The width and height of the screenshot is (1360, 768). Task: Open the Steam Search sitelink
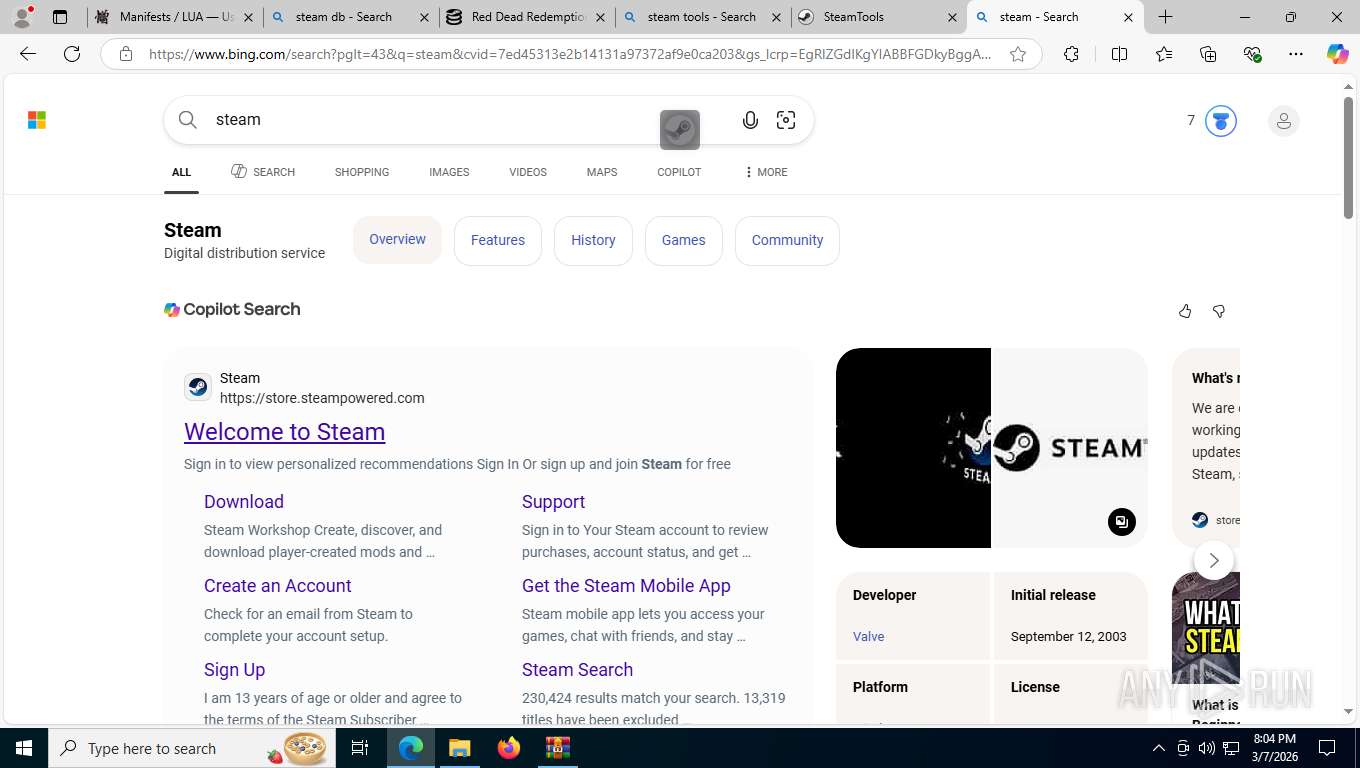click(x=577, y=670)
